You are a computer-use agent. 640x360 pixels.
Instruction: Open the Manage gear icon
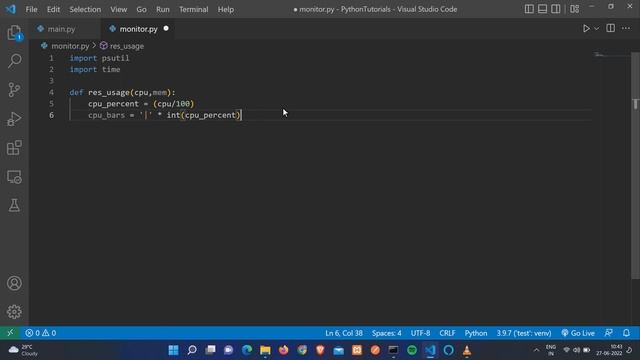[14, 312]
